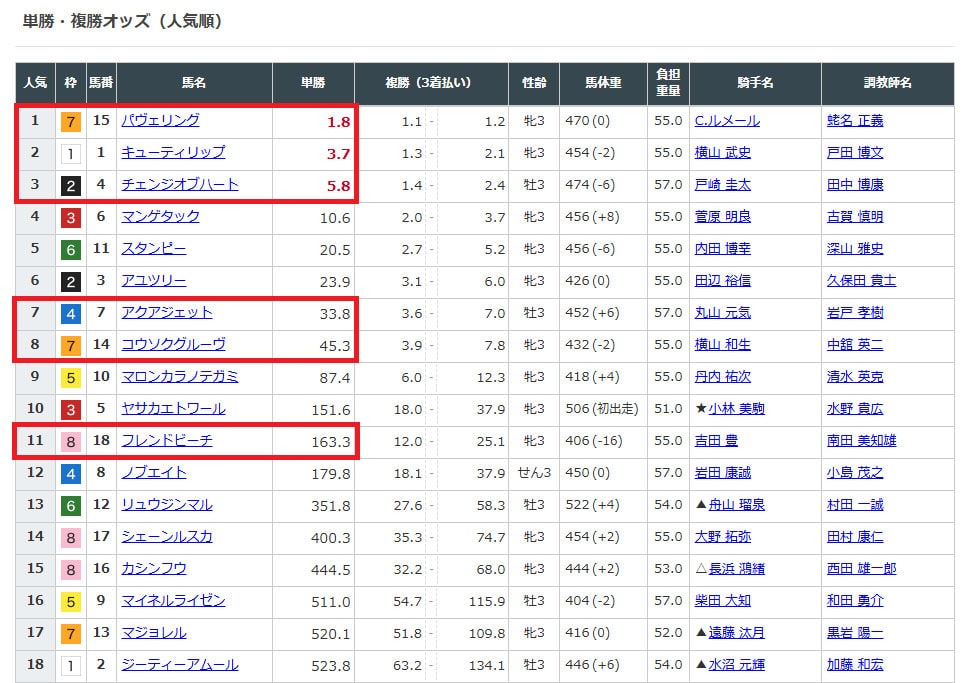Viewport: 961px width, 683px height.
Task: Click the 人気 column header
Action: click(x=35, y=84)
